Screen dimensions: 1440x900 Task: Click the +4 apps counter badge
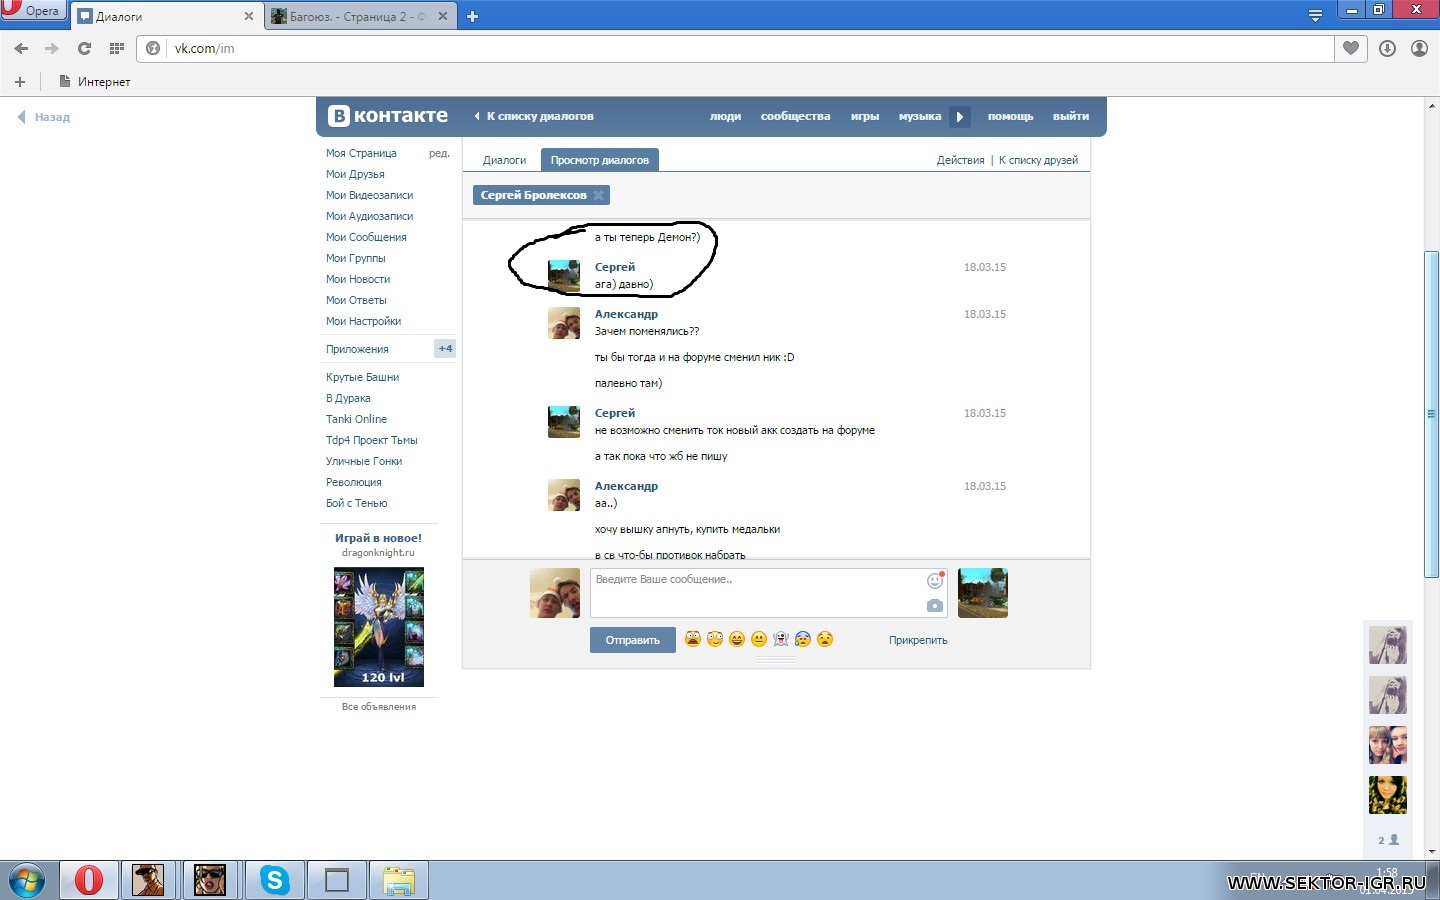(445, 349)
